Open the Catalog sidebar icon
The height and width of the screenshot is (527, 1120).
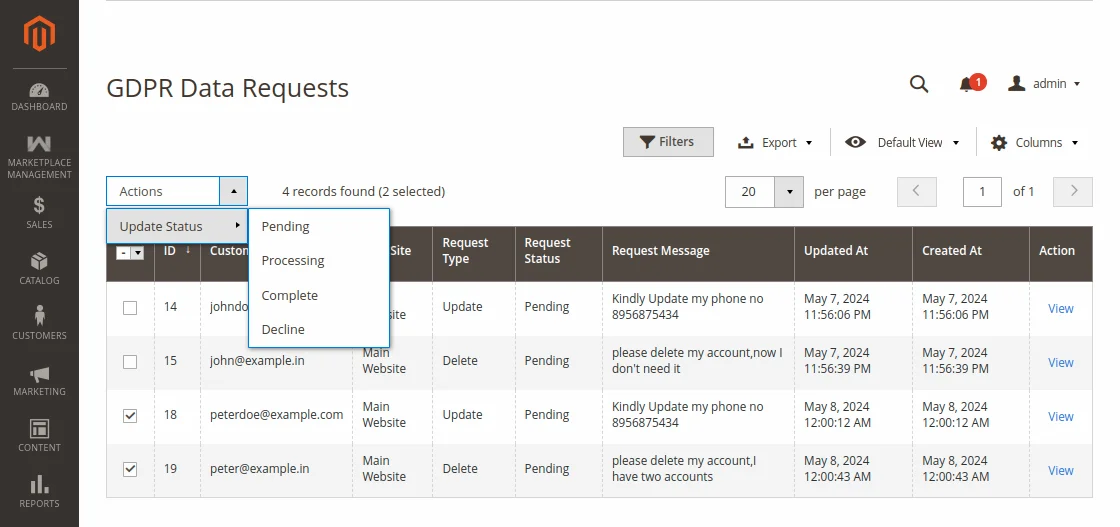[39, 268]
